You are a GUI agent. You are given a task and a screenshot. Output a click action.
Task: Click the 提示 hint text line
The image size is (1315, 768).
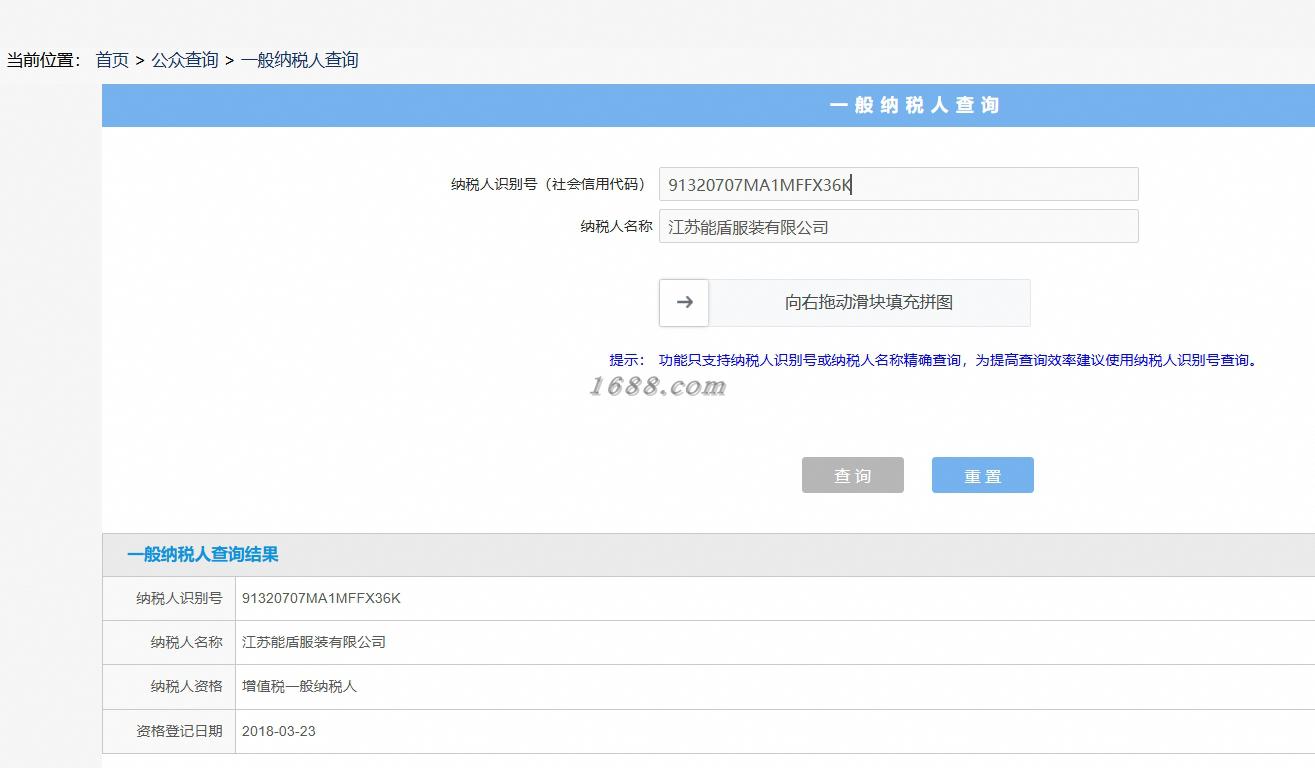(x=936, y=360)
